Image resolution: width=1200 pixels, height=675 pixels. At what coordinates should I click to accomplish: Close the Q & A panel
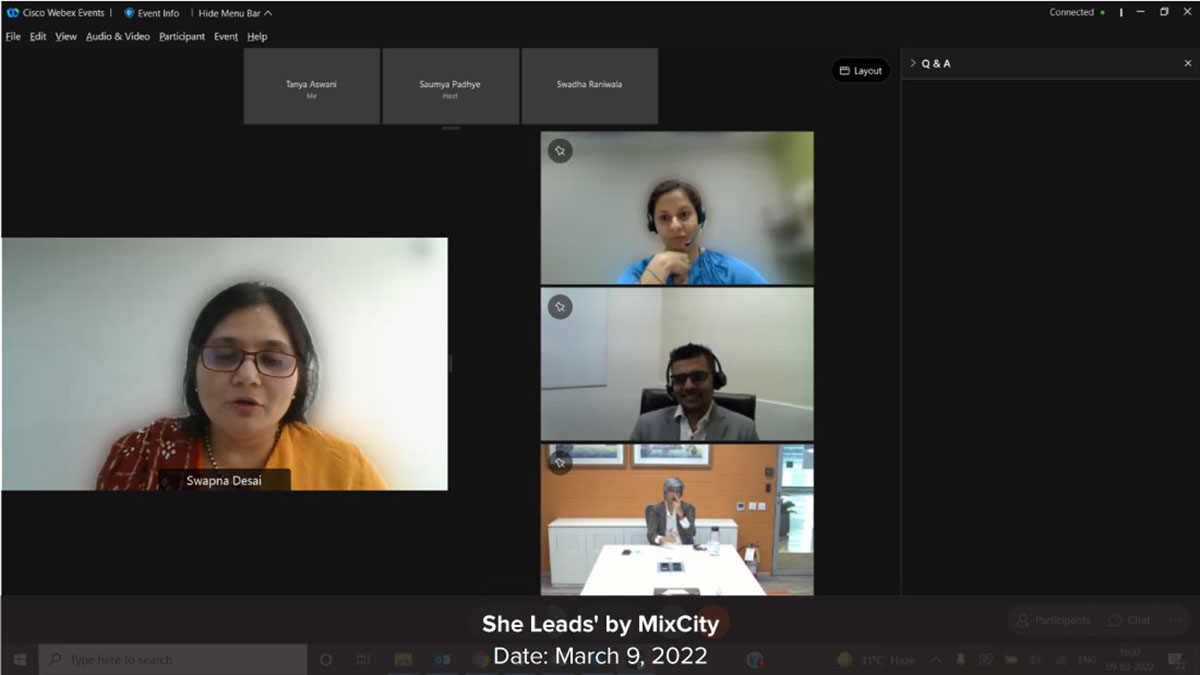pyautogui.click(x=1188, y=63)
